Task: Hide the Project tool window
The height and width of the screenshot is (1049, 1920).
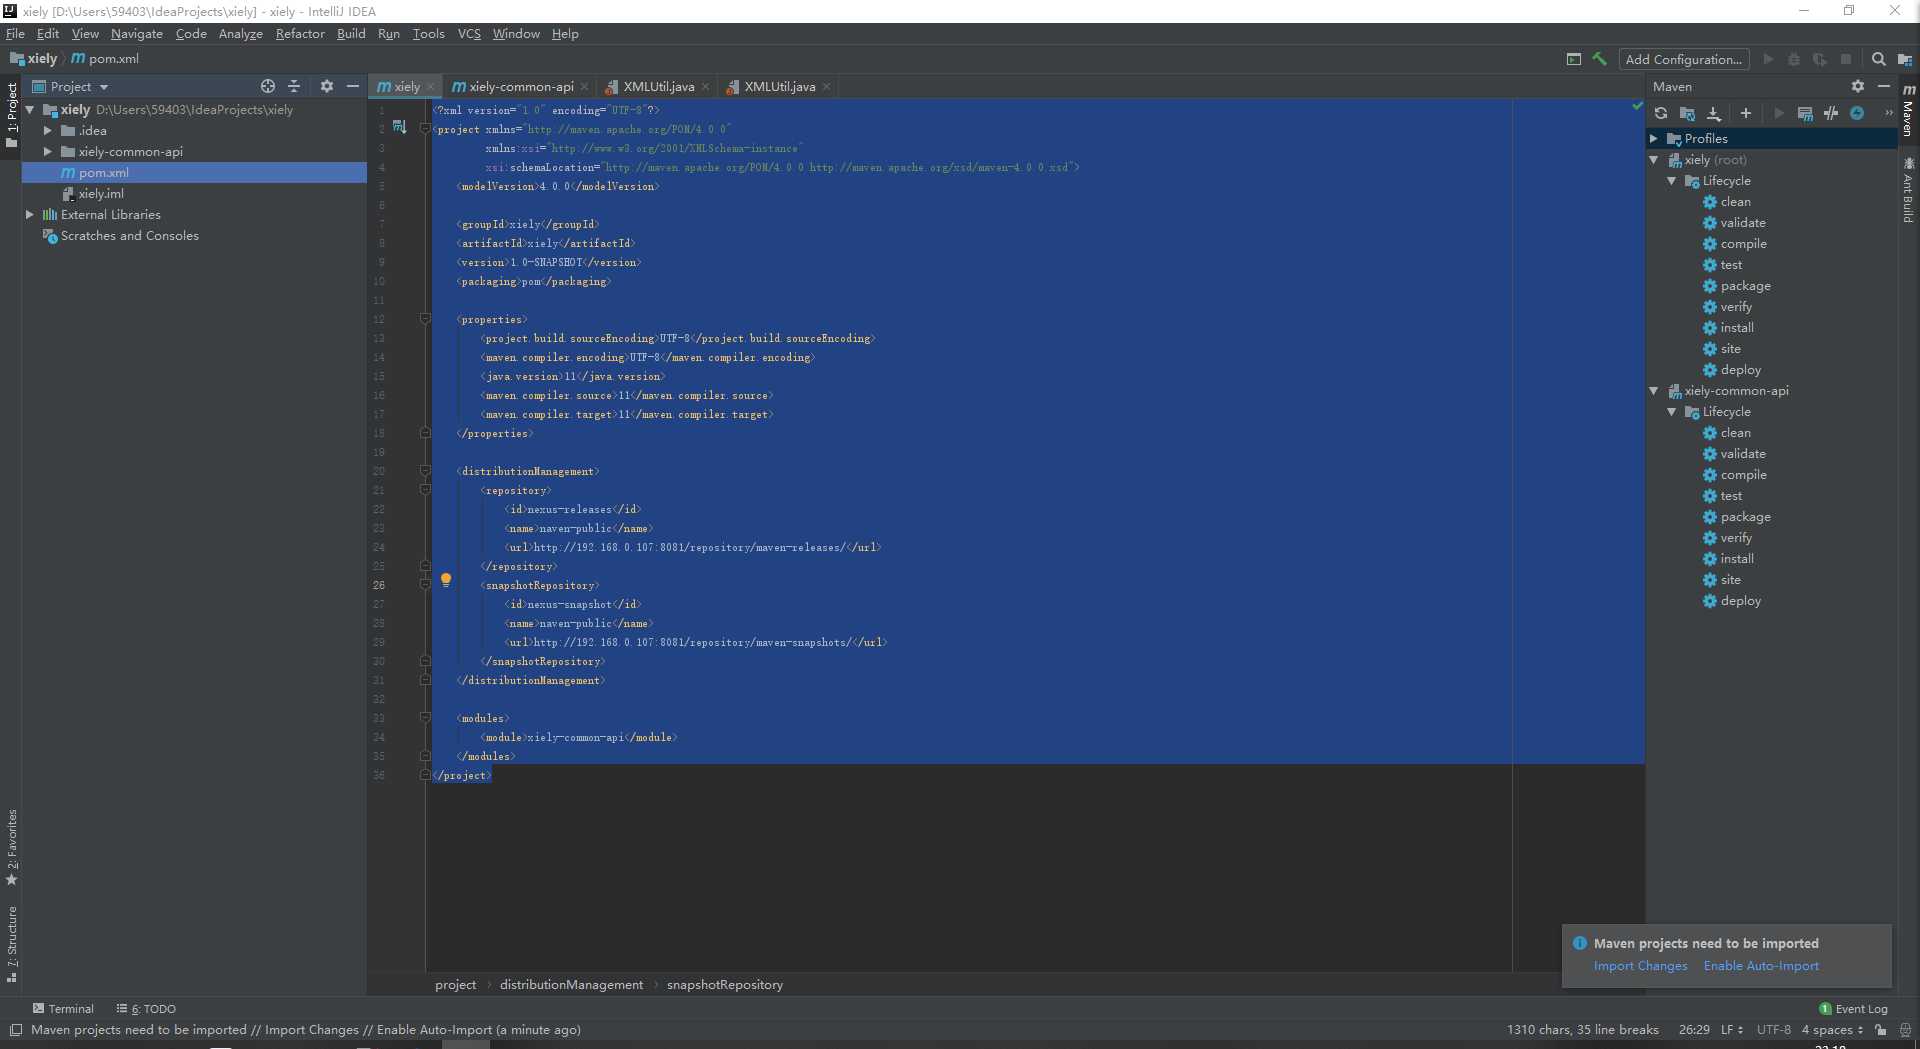Action: coord(353,86)
